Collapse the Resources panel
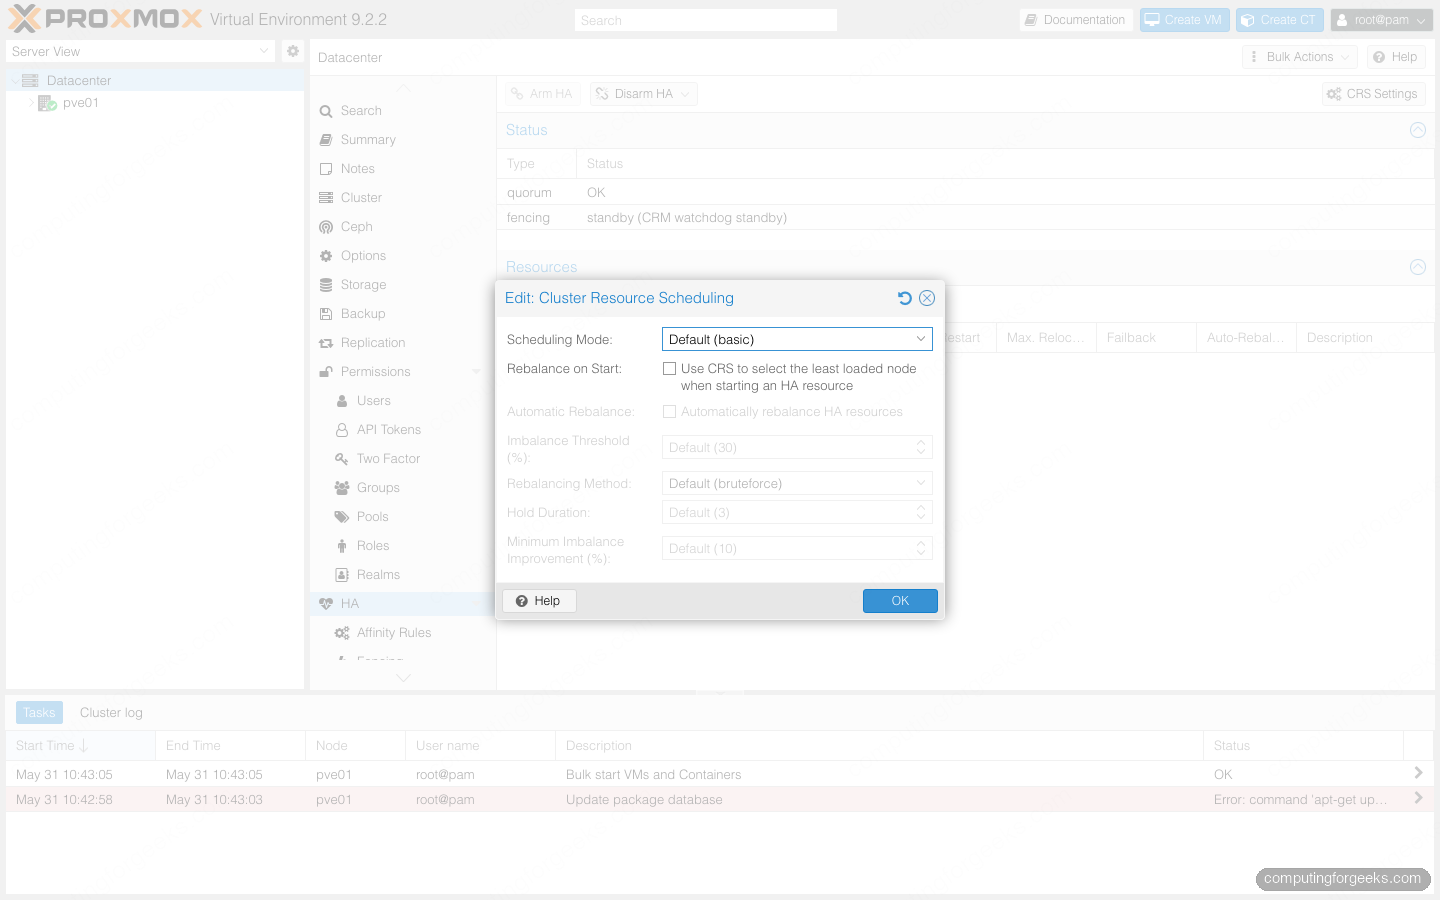Screen dimensions: 1440x900 (x=1417, y=267)
